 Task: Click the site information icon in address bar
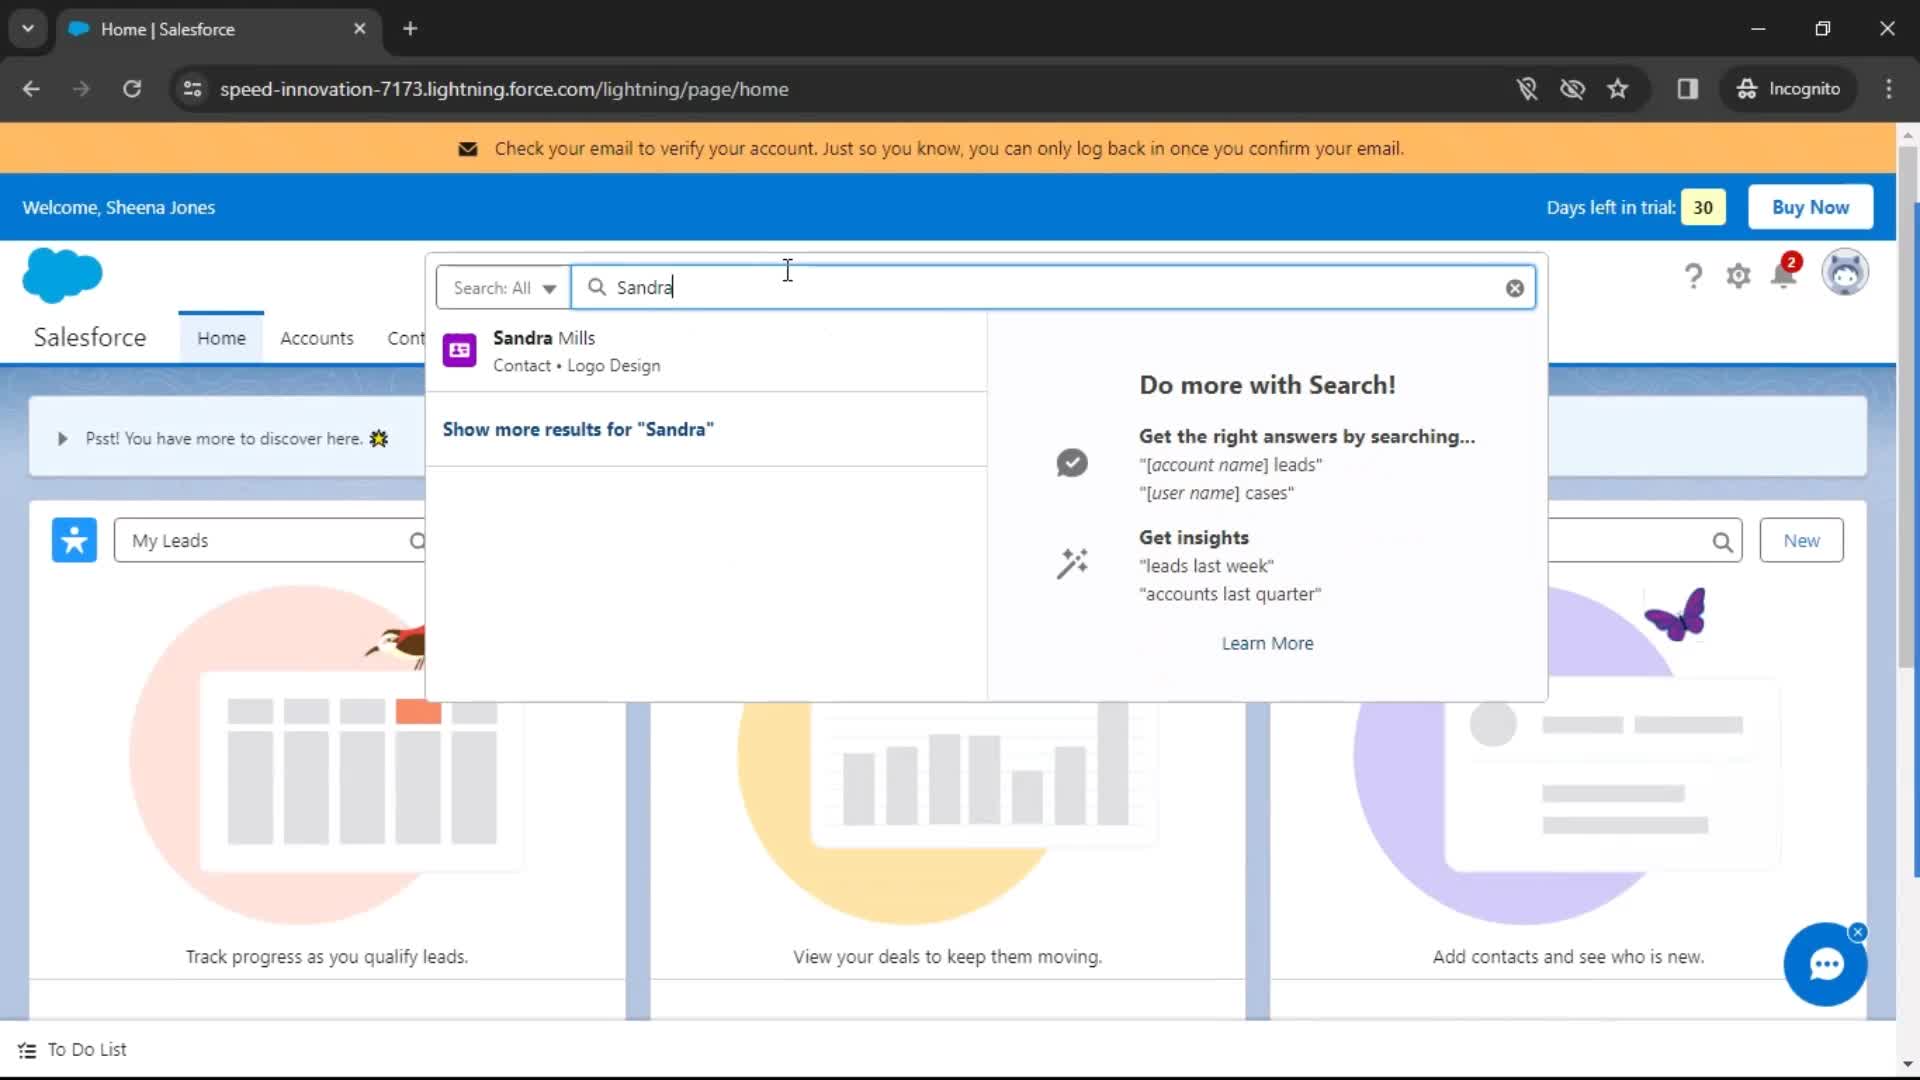point(192,89)
